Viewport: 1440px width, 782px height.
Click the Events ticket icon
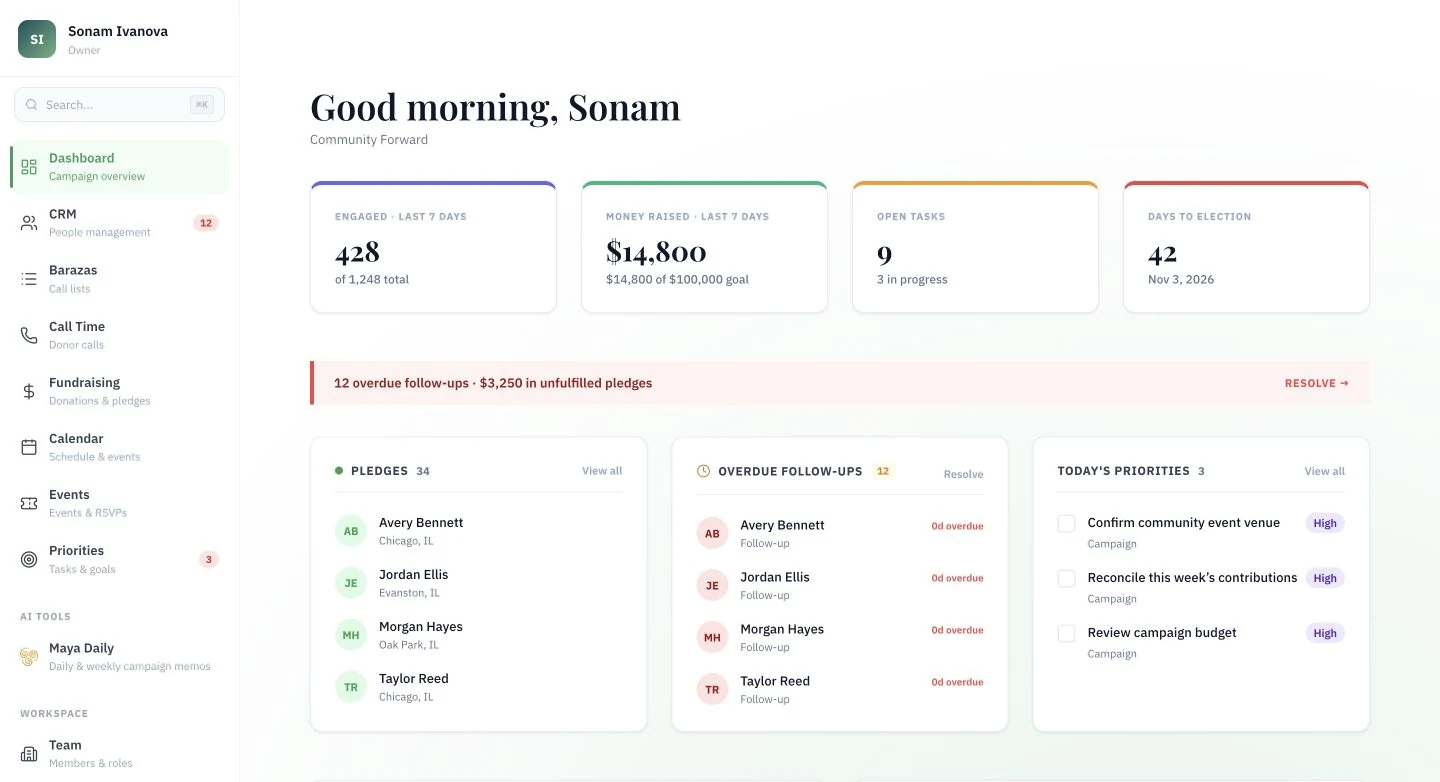29,503
